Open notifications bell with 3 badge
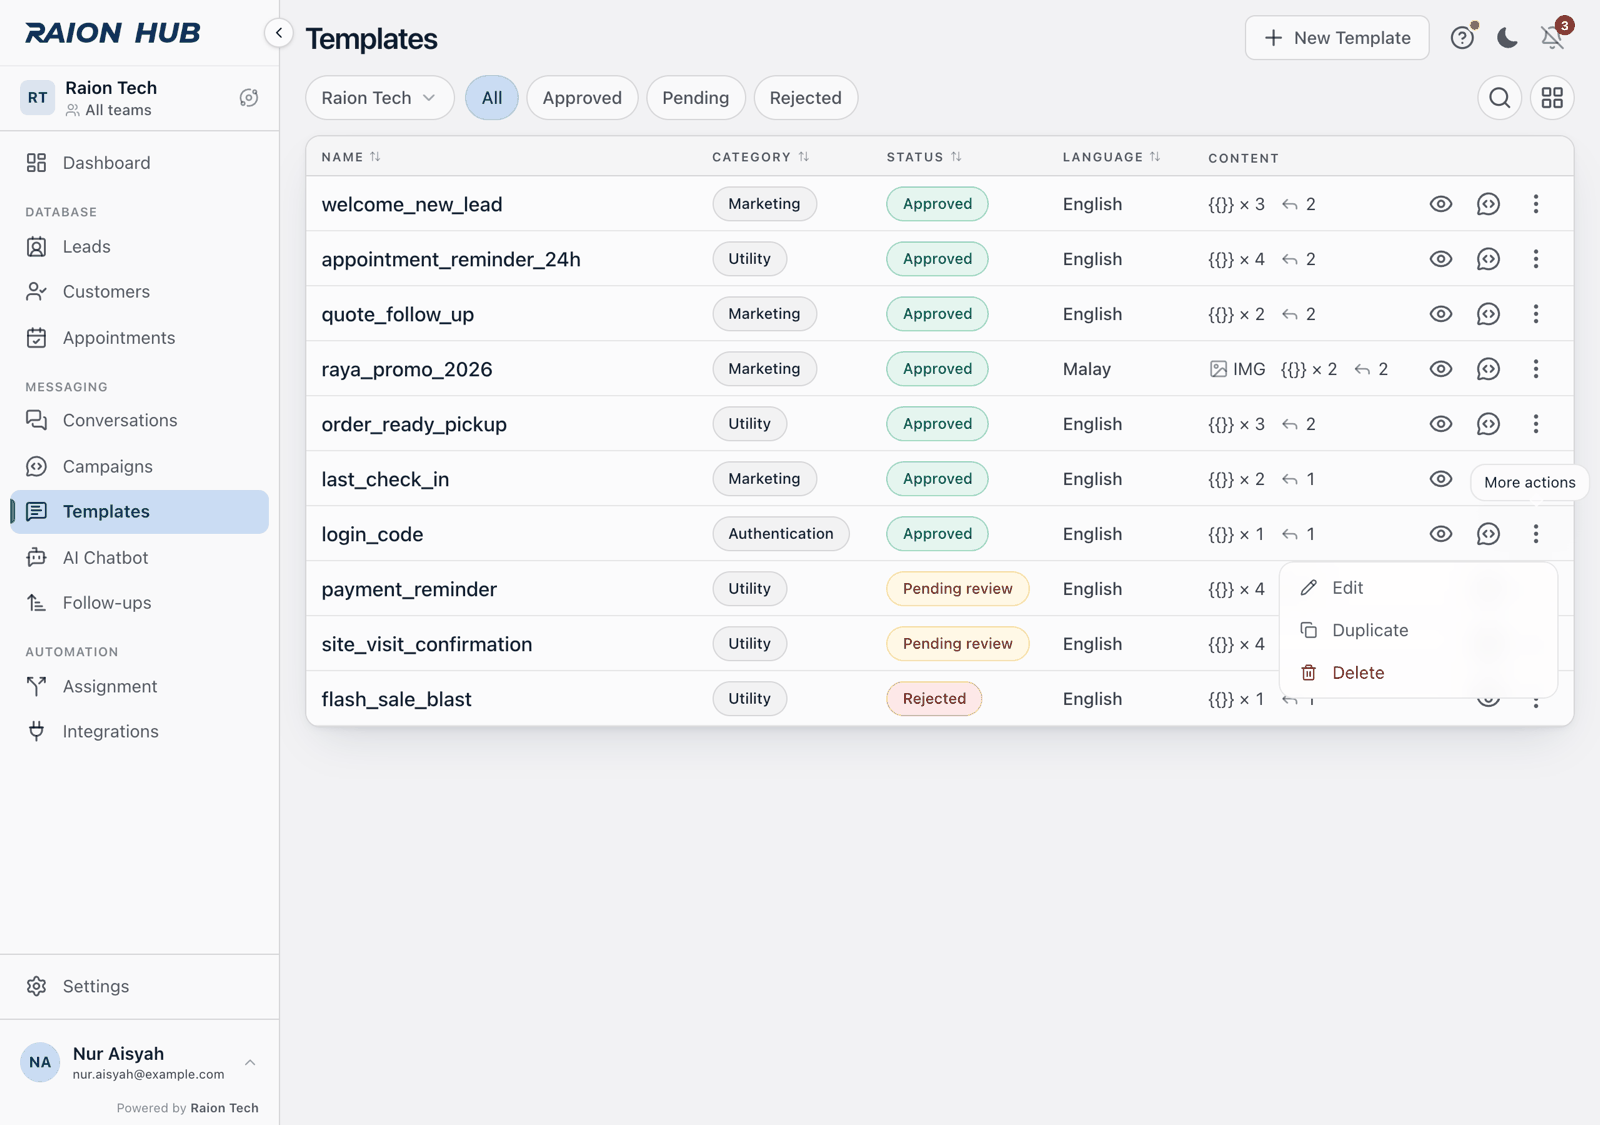Viewport: 1600px width, 1125px height. click(1553, 38)
